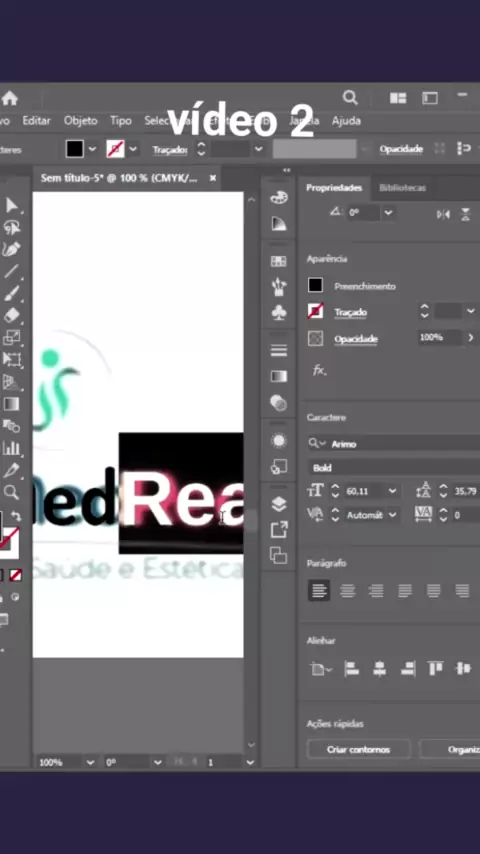
Task: Click the black Preenchimento color swatch
Action: [x=315, y=285]
